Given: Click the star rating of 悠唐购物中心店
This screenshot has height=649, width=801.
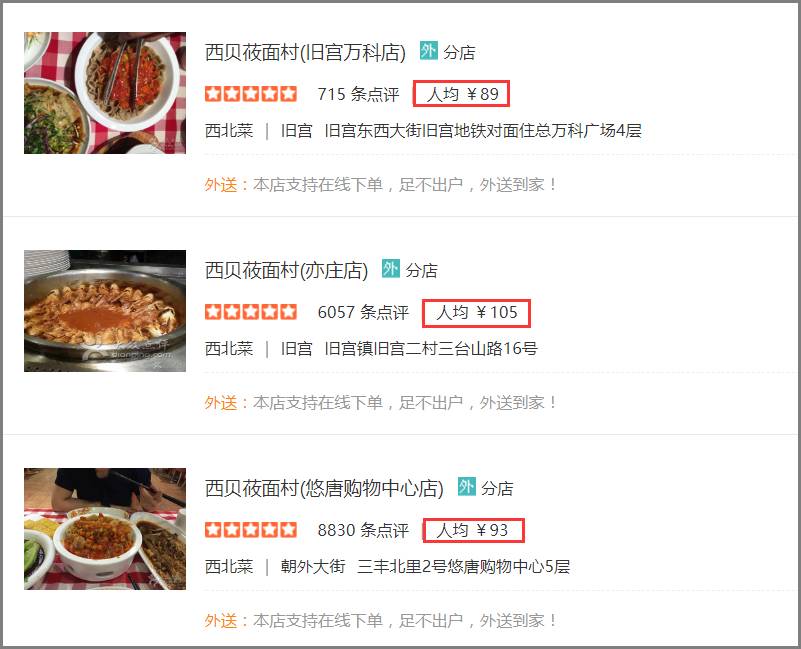Looking at the screenshot, I should (251, 530).
